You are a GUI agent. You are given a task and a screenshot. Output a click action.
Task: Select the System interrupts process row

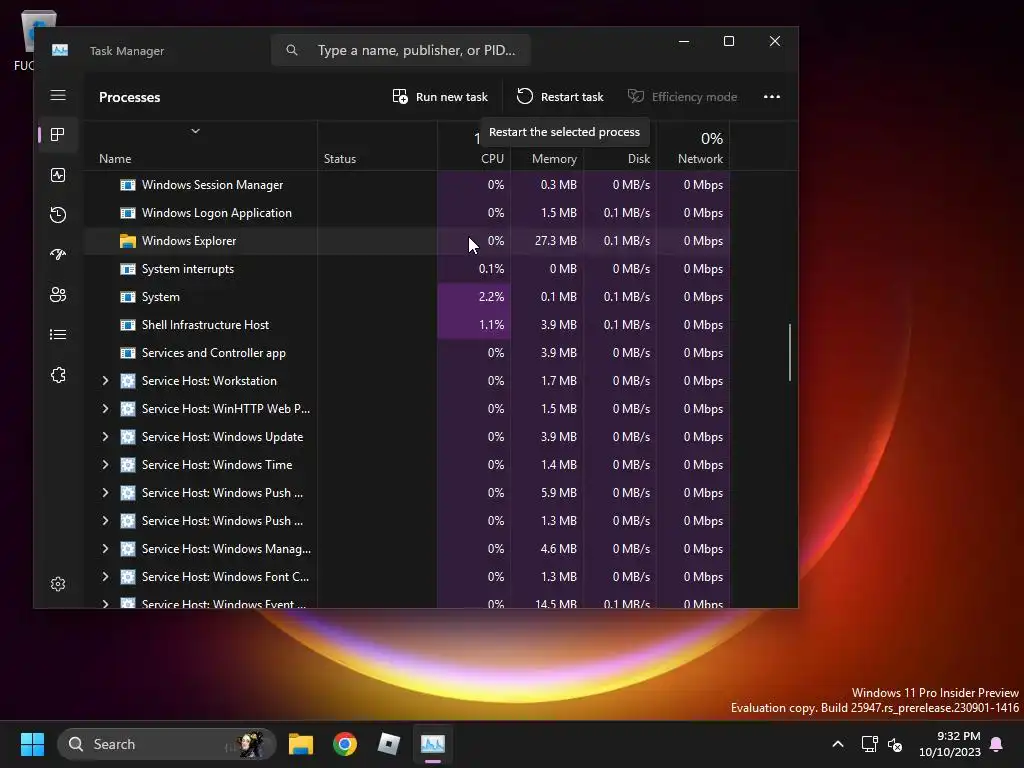click(408, 269)
